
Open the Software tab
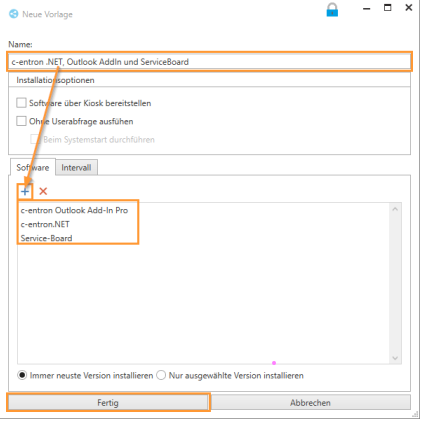33,167
